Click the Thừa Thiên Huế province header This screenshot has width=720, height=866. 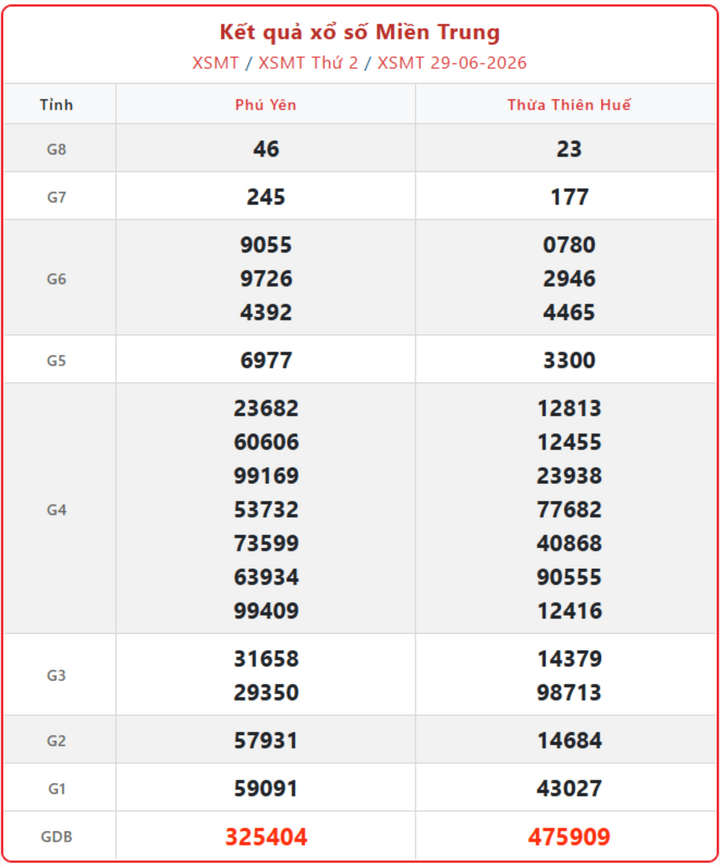pos(569,105)
